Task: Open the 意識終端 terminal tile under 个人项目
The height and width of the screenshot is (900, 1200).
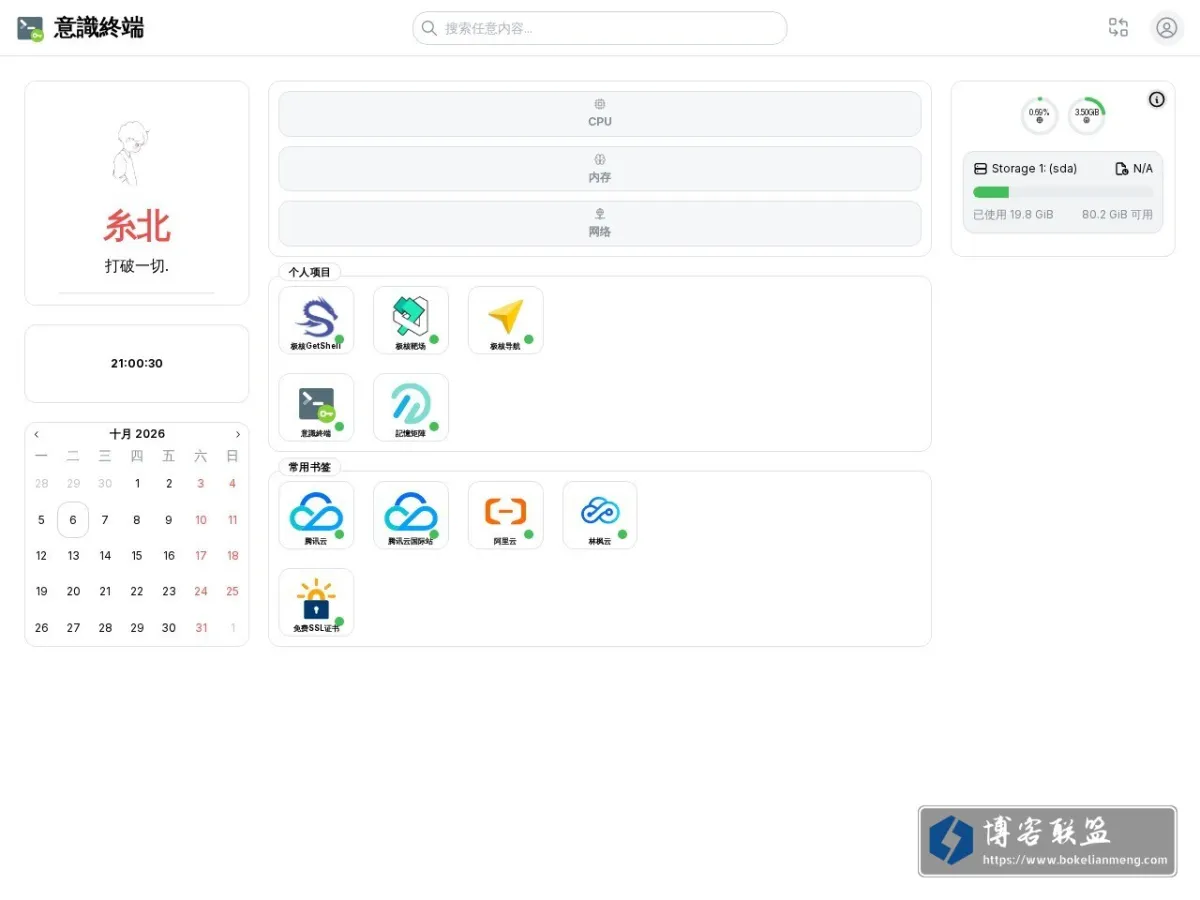Action: [x=316, y=407]
